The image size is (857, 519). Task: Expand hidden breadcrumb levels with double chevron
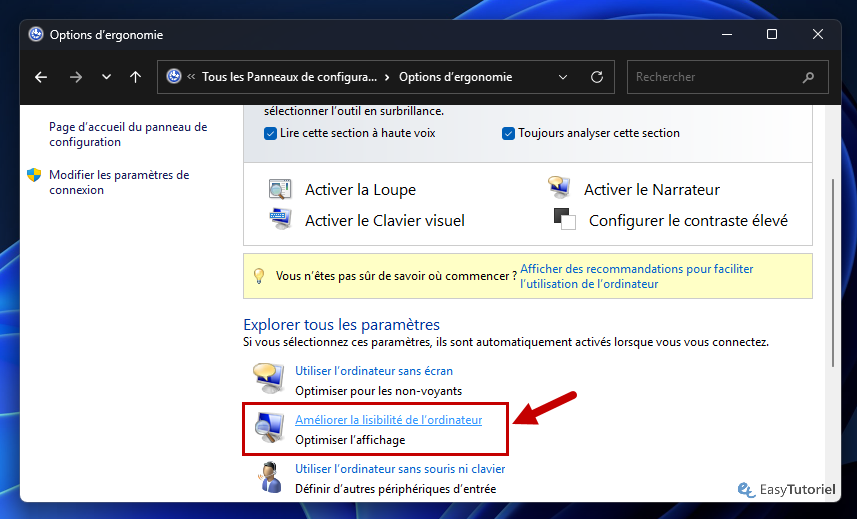[191, 76]
